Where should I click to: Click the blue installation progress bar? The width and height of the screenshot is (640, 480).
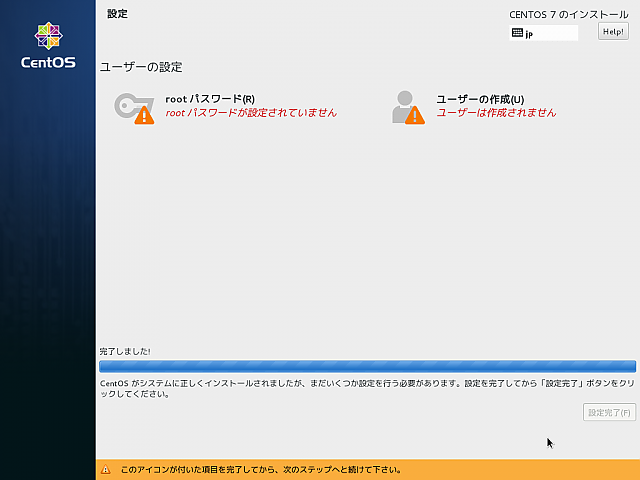click(367, 366)
